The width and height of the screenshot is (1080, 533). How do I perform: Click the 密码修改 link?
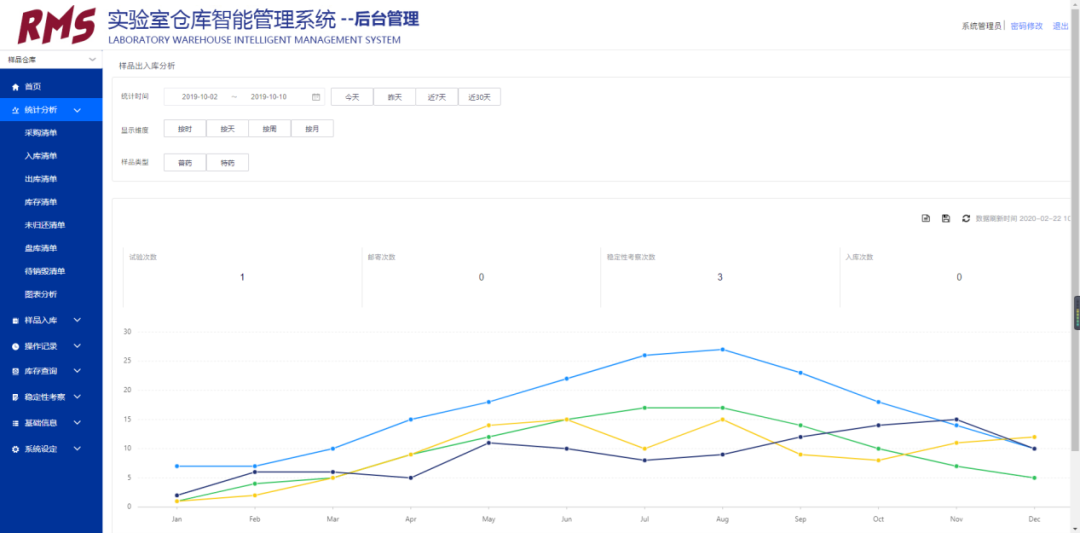click(1026, 26)
